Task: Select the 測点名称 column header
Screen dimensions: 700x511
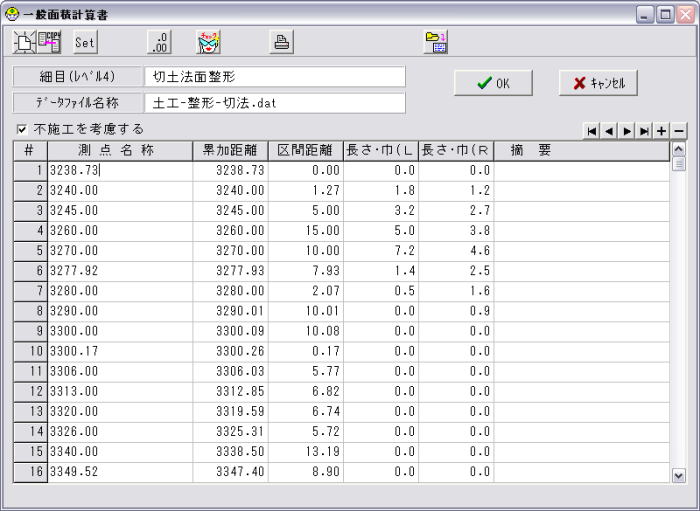Action: click(120, 150)
